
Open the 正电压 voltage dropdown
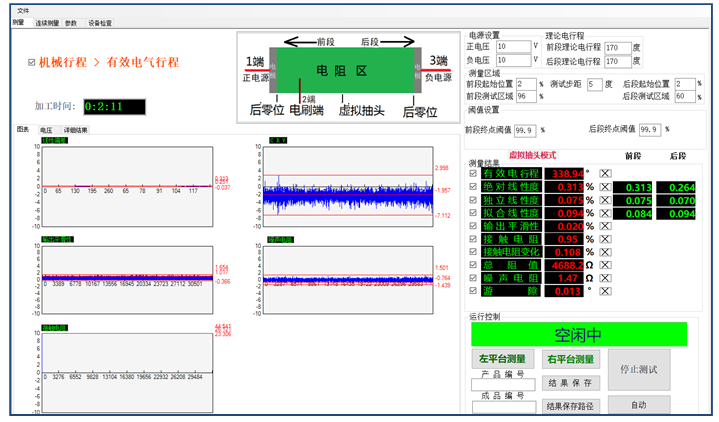coord(533,46)
